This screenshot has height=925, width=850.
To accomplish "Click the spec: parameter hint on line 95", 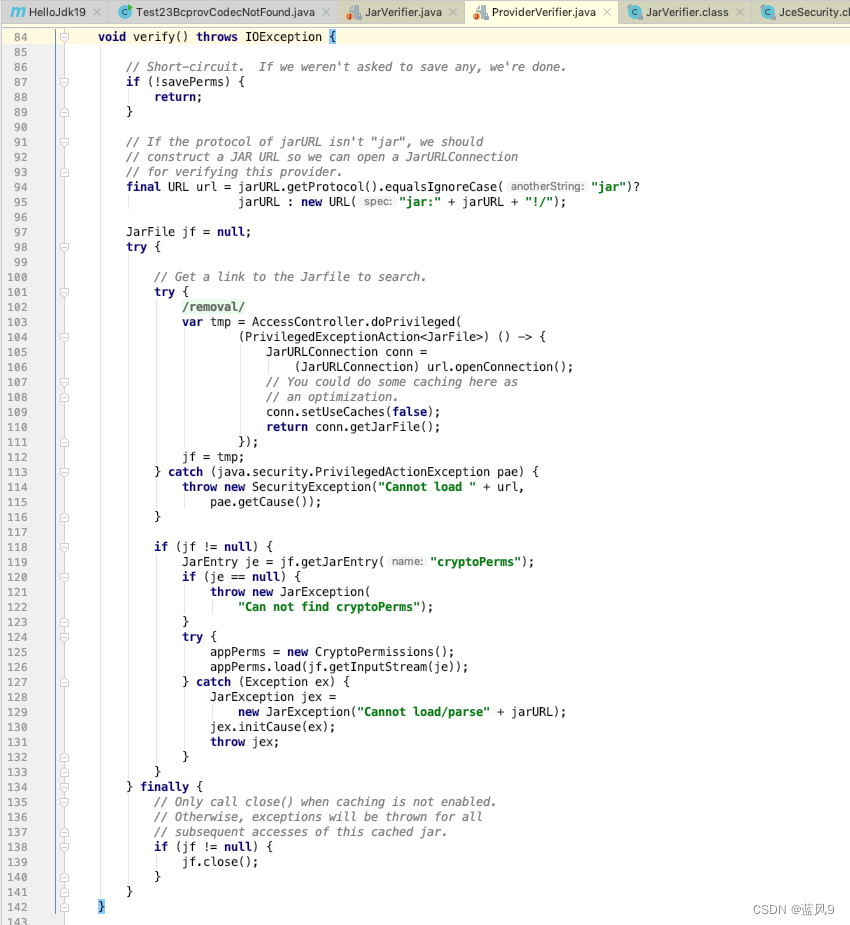I will (378, 202).
